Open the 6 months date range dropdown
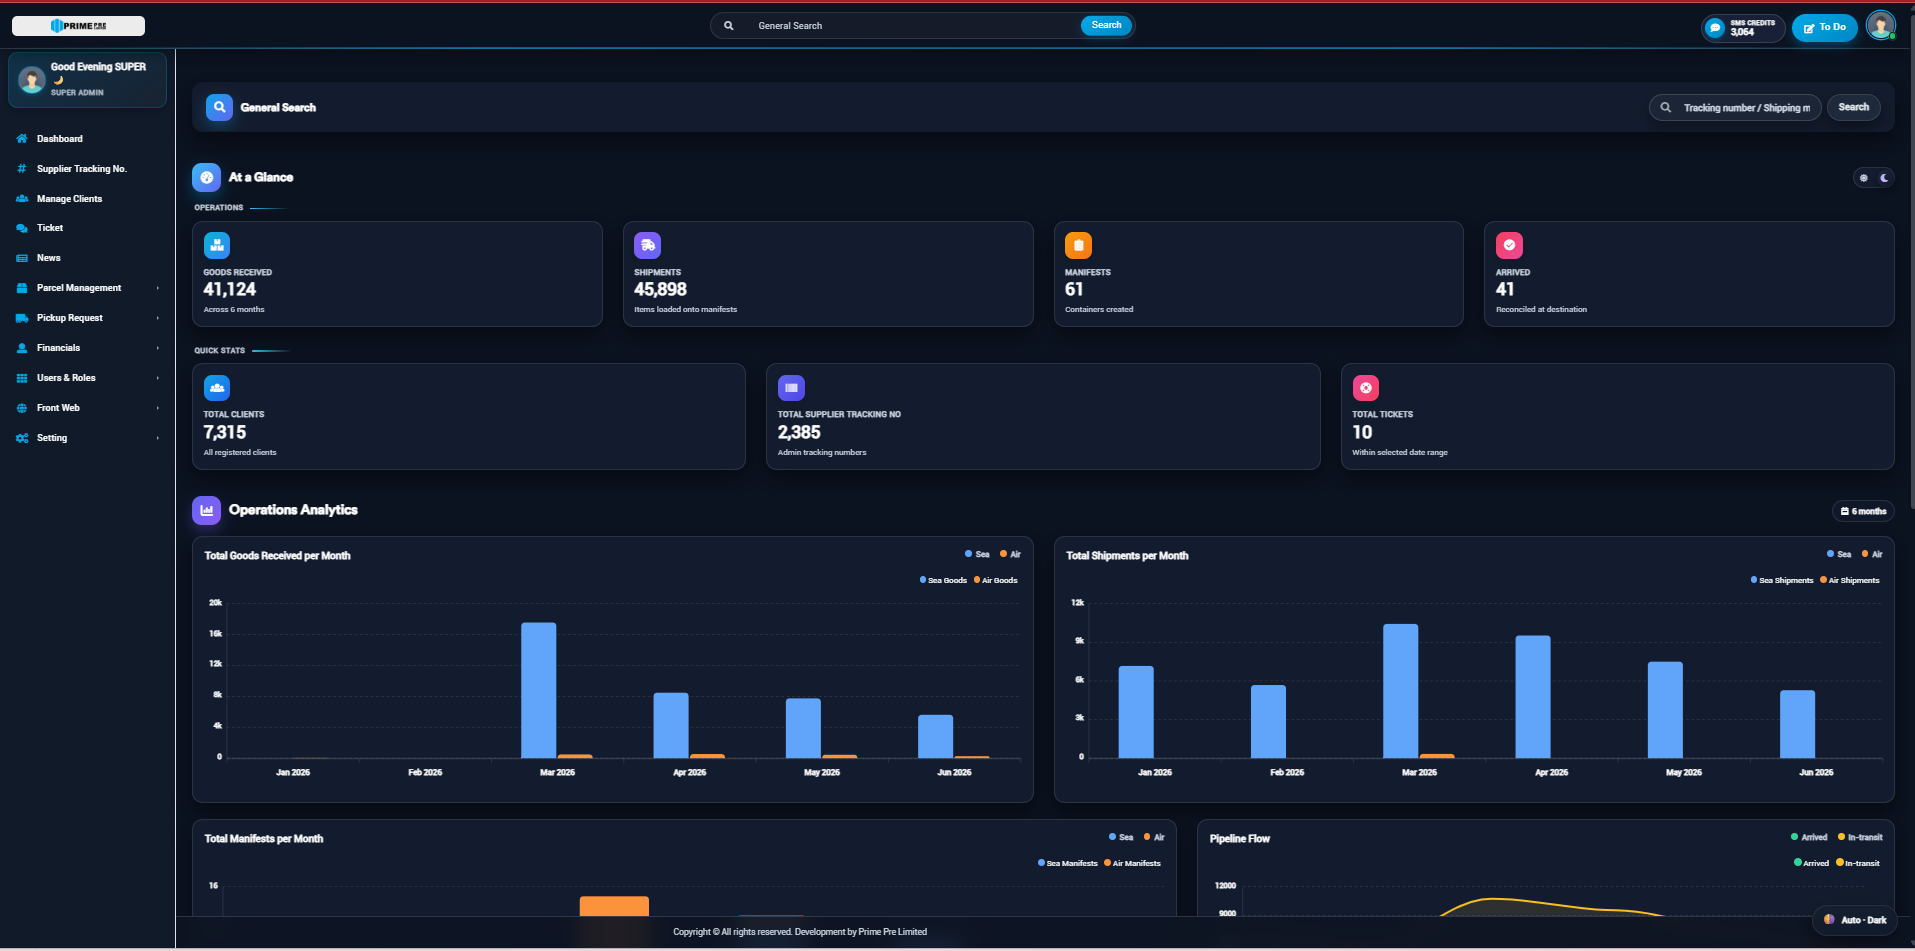The image size is (1915, 951). 1863,511
